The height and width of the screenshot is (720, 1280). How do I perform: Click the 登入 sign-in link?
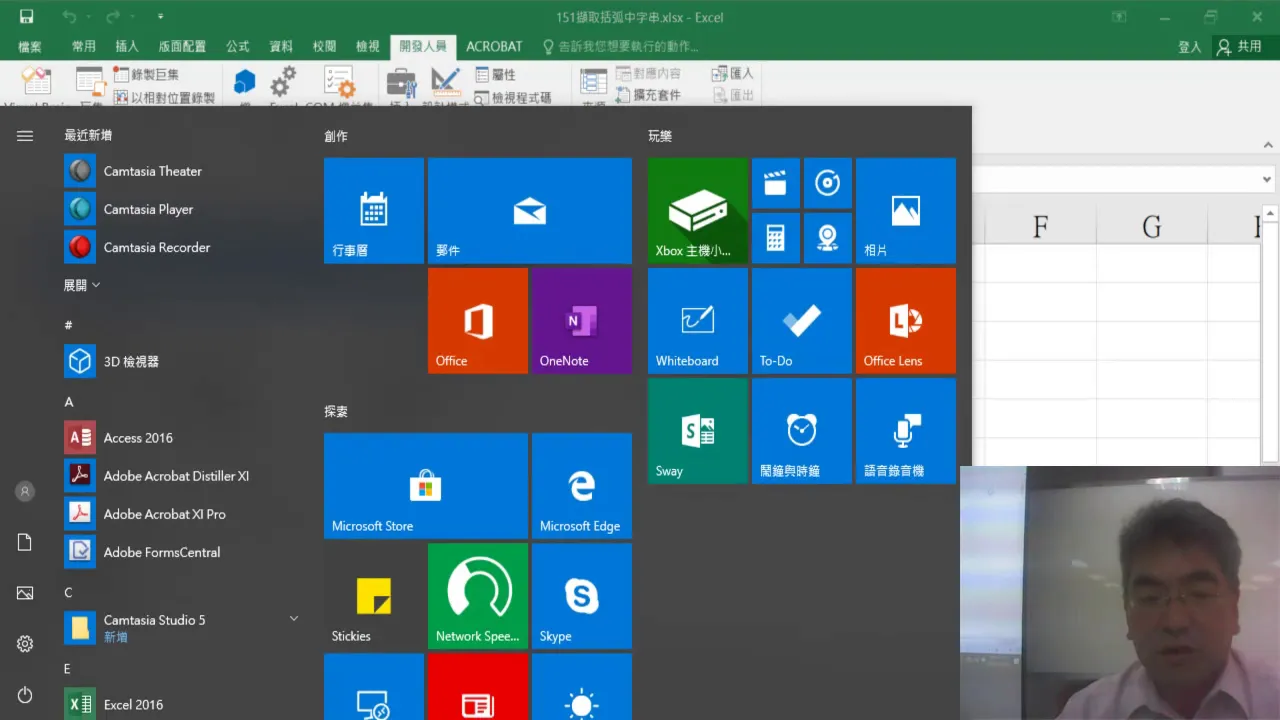[1190, 46]
